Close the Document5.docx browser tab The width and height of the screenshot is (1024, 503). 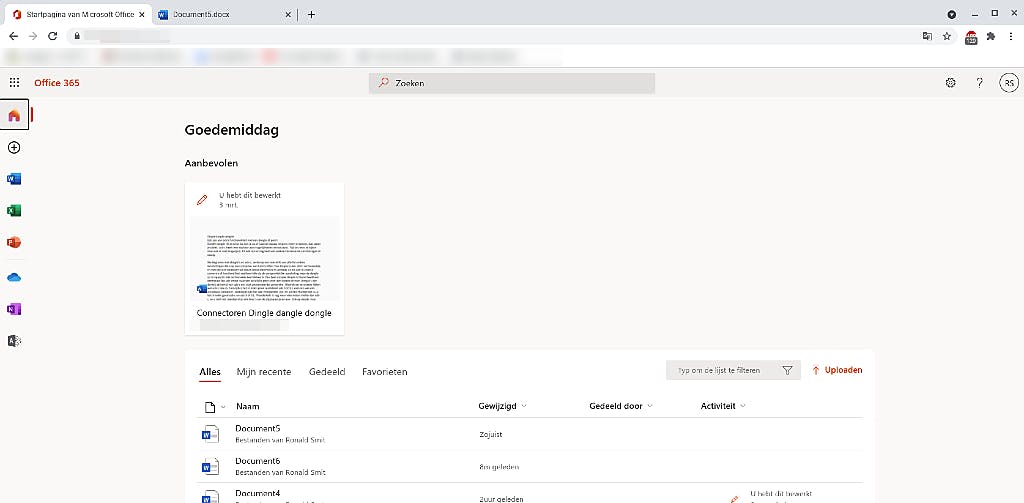click(288, 14)
